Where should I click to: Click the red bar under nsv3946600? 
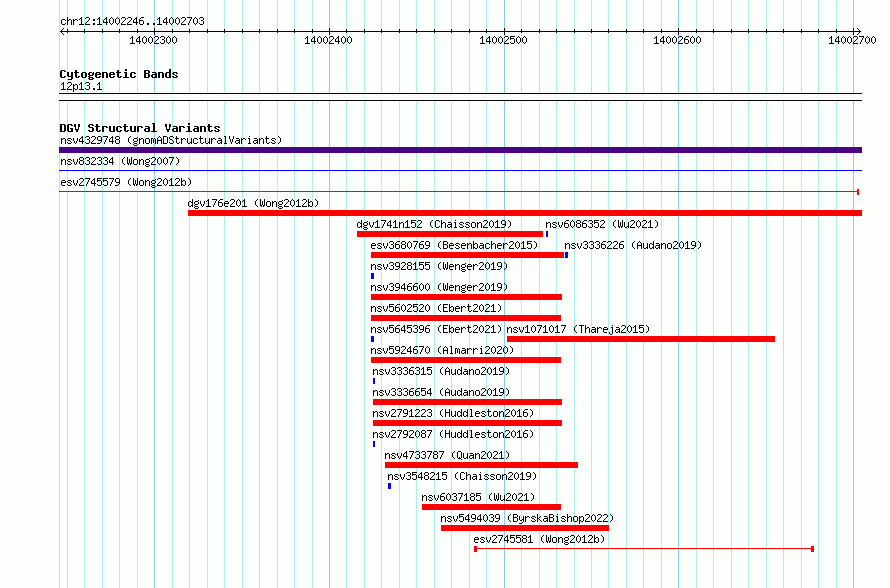pyautogui.click(x=466, y=297)
